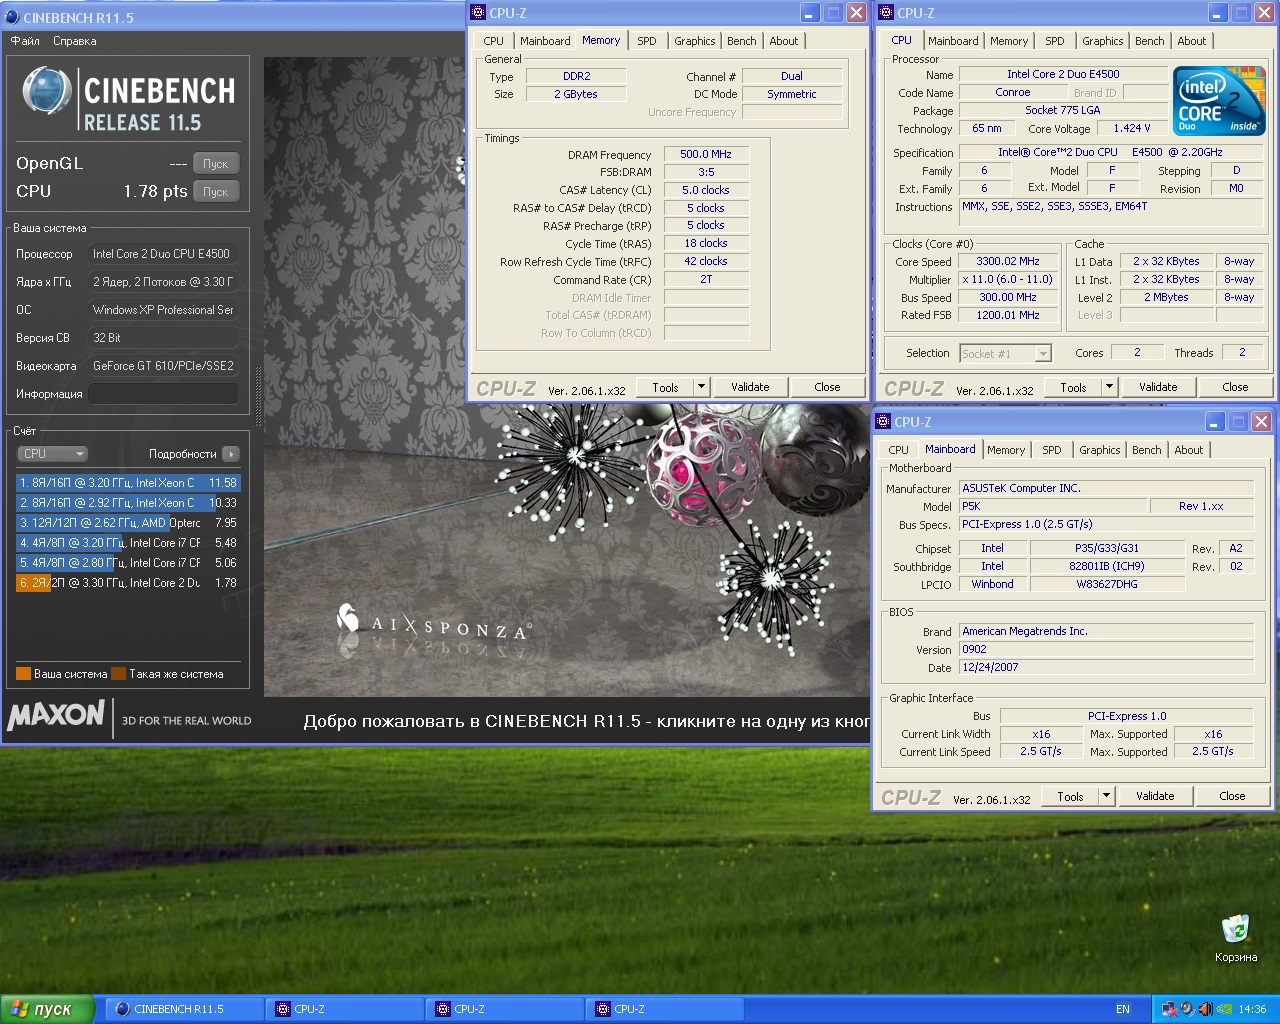Image resolution: width=1280 pixels, height=1024 pixels.
Task: Click the DRAM Frequency value 500.0 MHz
Action: [x=706, y=154]
